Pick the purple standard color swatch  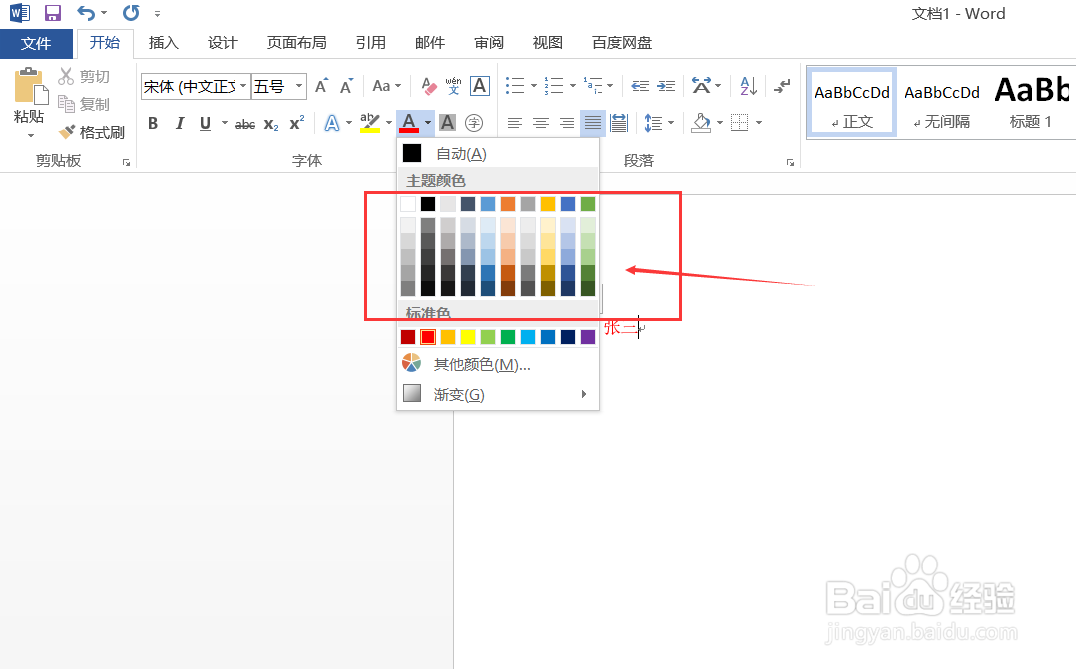pyautogui.click(x=588, y=337)
